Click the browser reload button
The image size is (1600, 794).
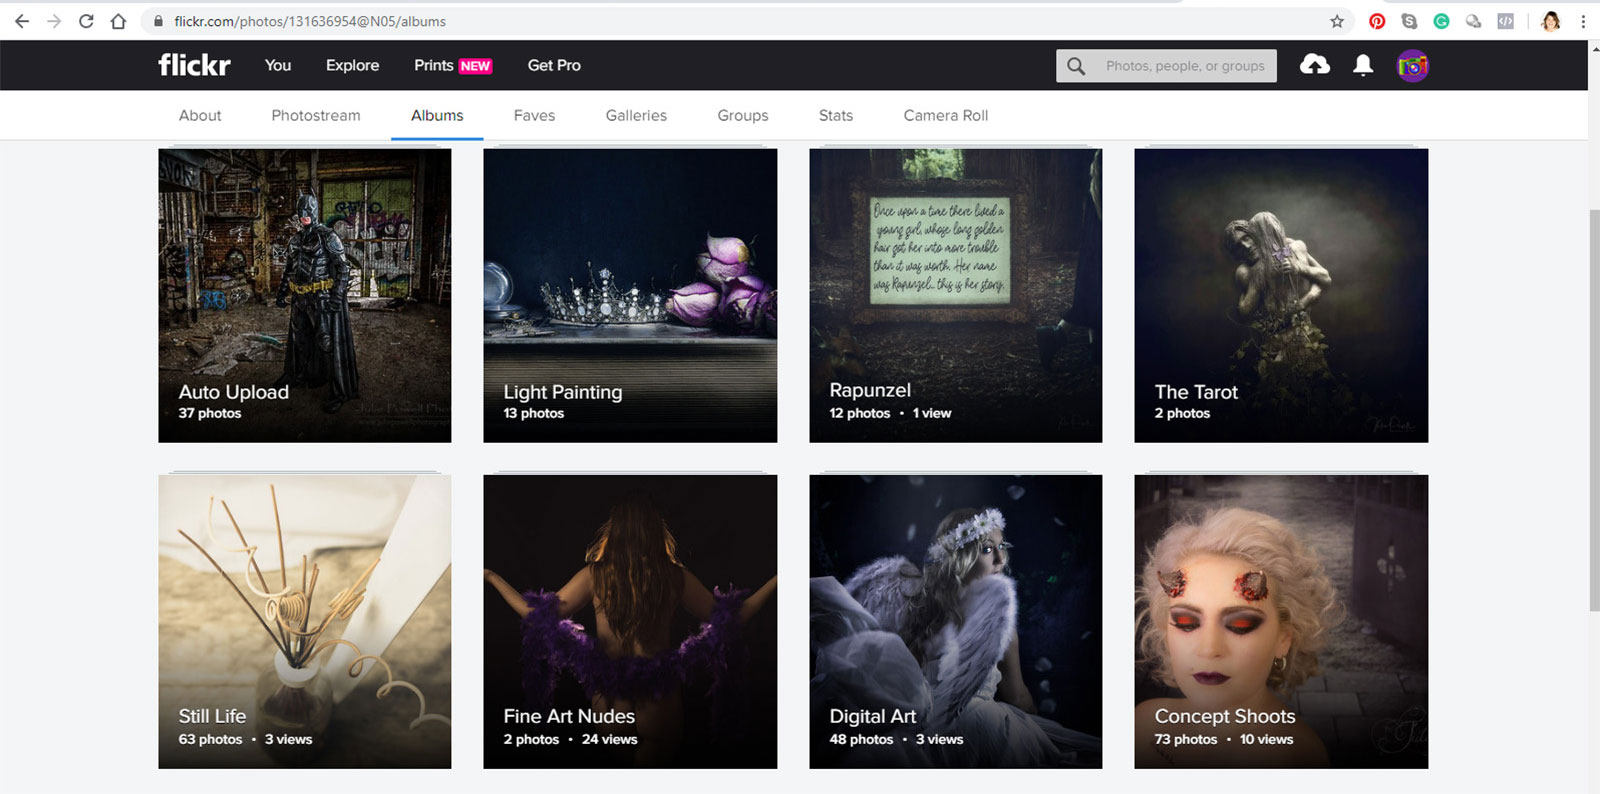click(86, 21)
